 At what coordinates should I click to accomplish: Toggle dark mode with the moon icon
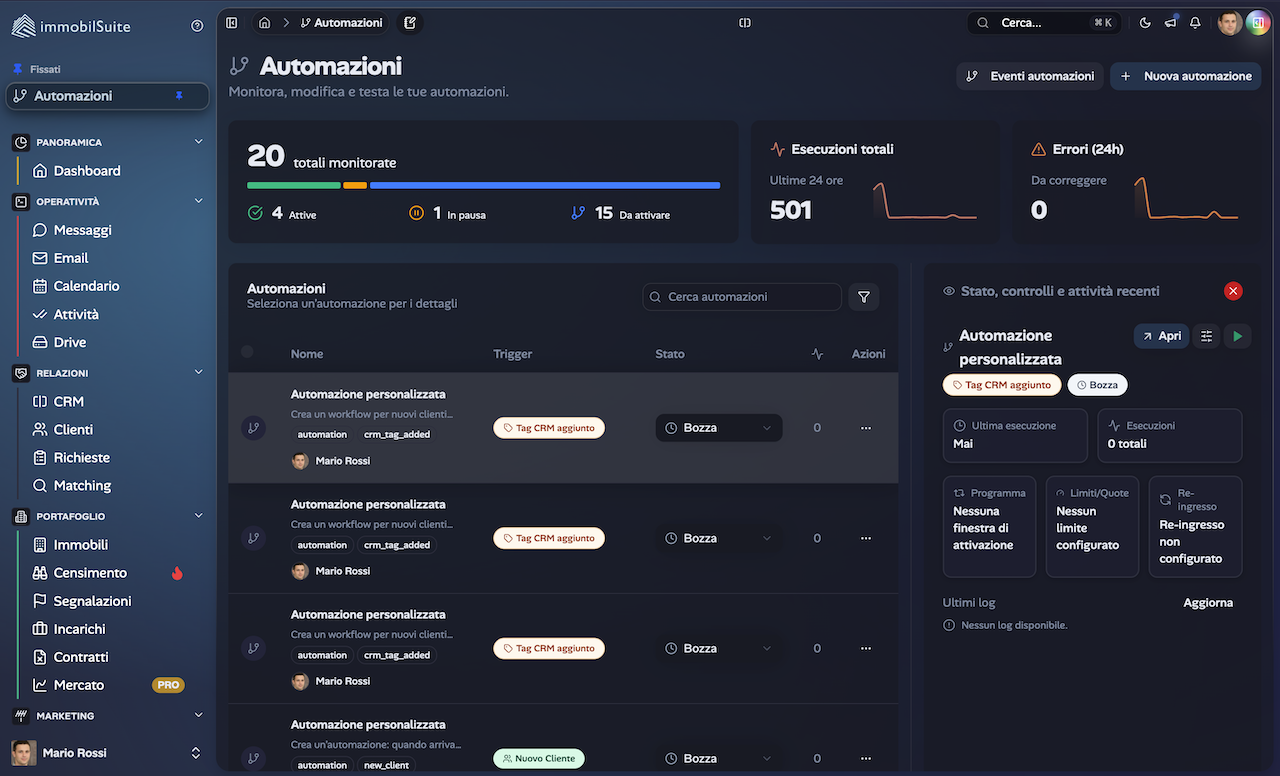(1145, 22)
